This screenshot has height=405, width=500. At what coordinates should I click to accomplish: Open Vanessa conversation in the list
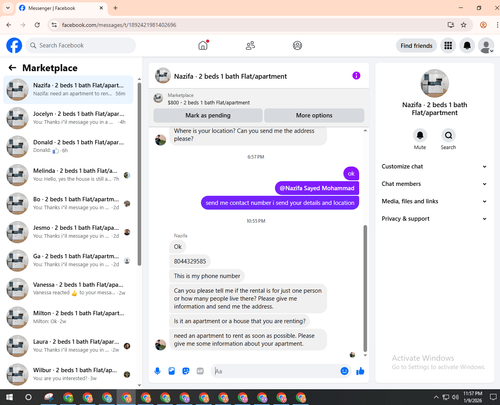point(68,289)
